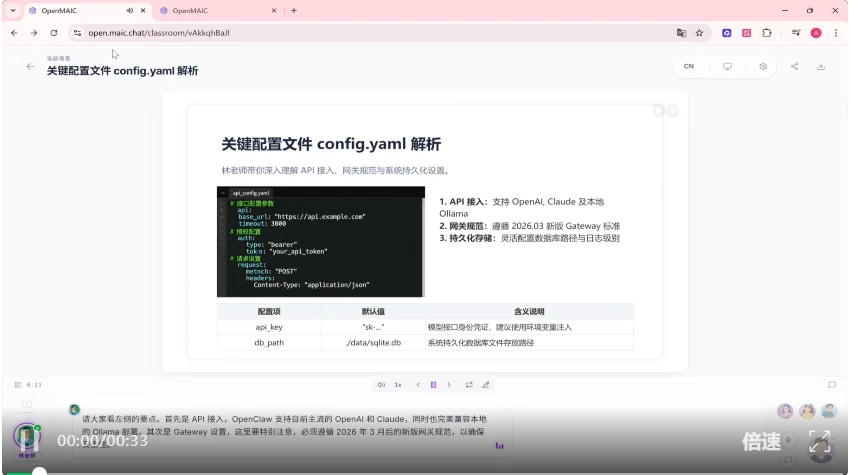Close the second OpenMAIC tab

(x=274, y=10)
